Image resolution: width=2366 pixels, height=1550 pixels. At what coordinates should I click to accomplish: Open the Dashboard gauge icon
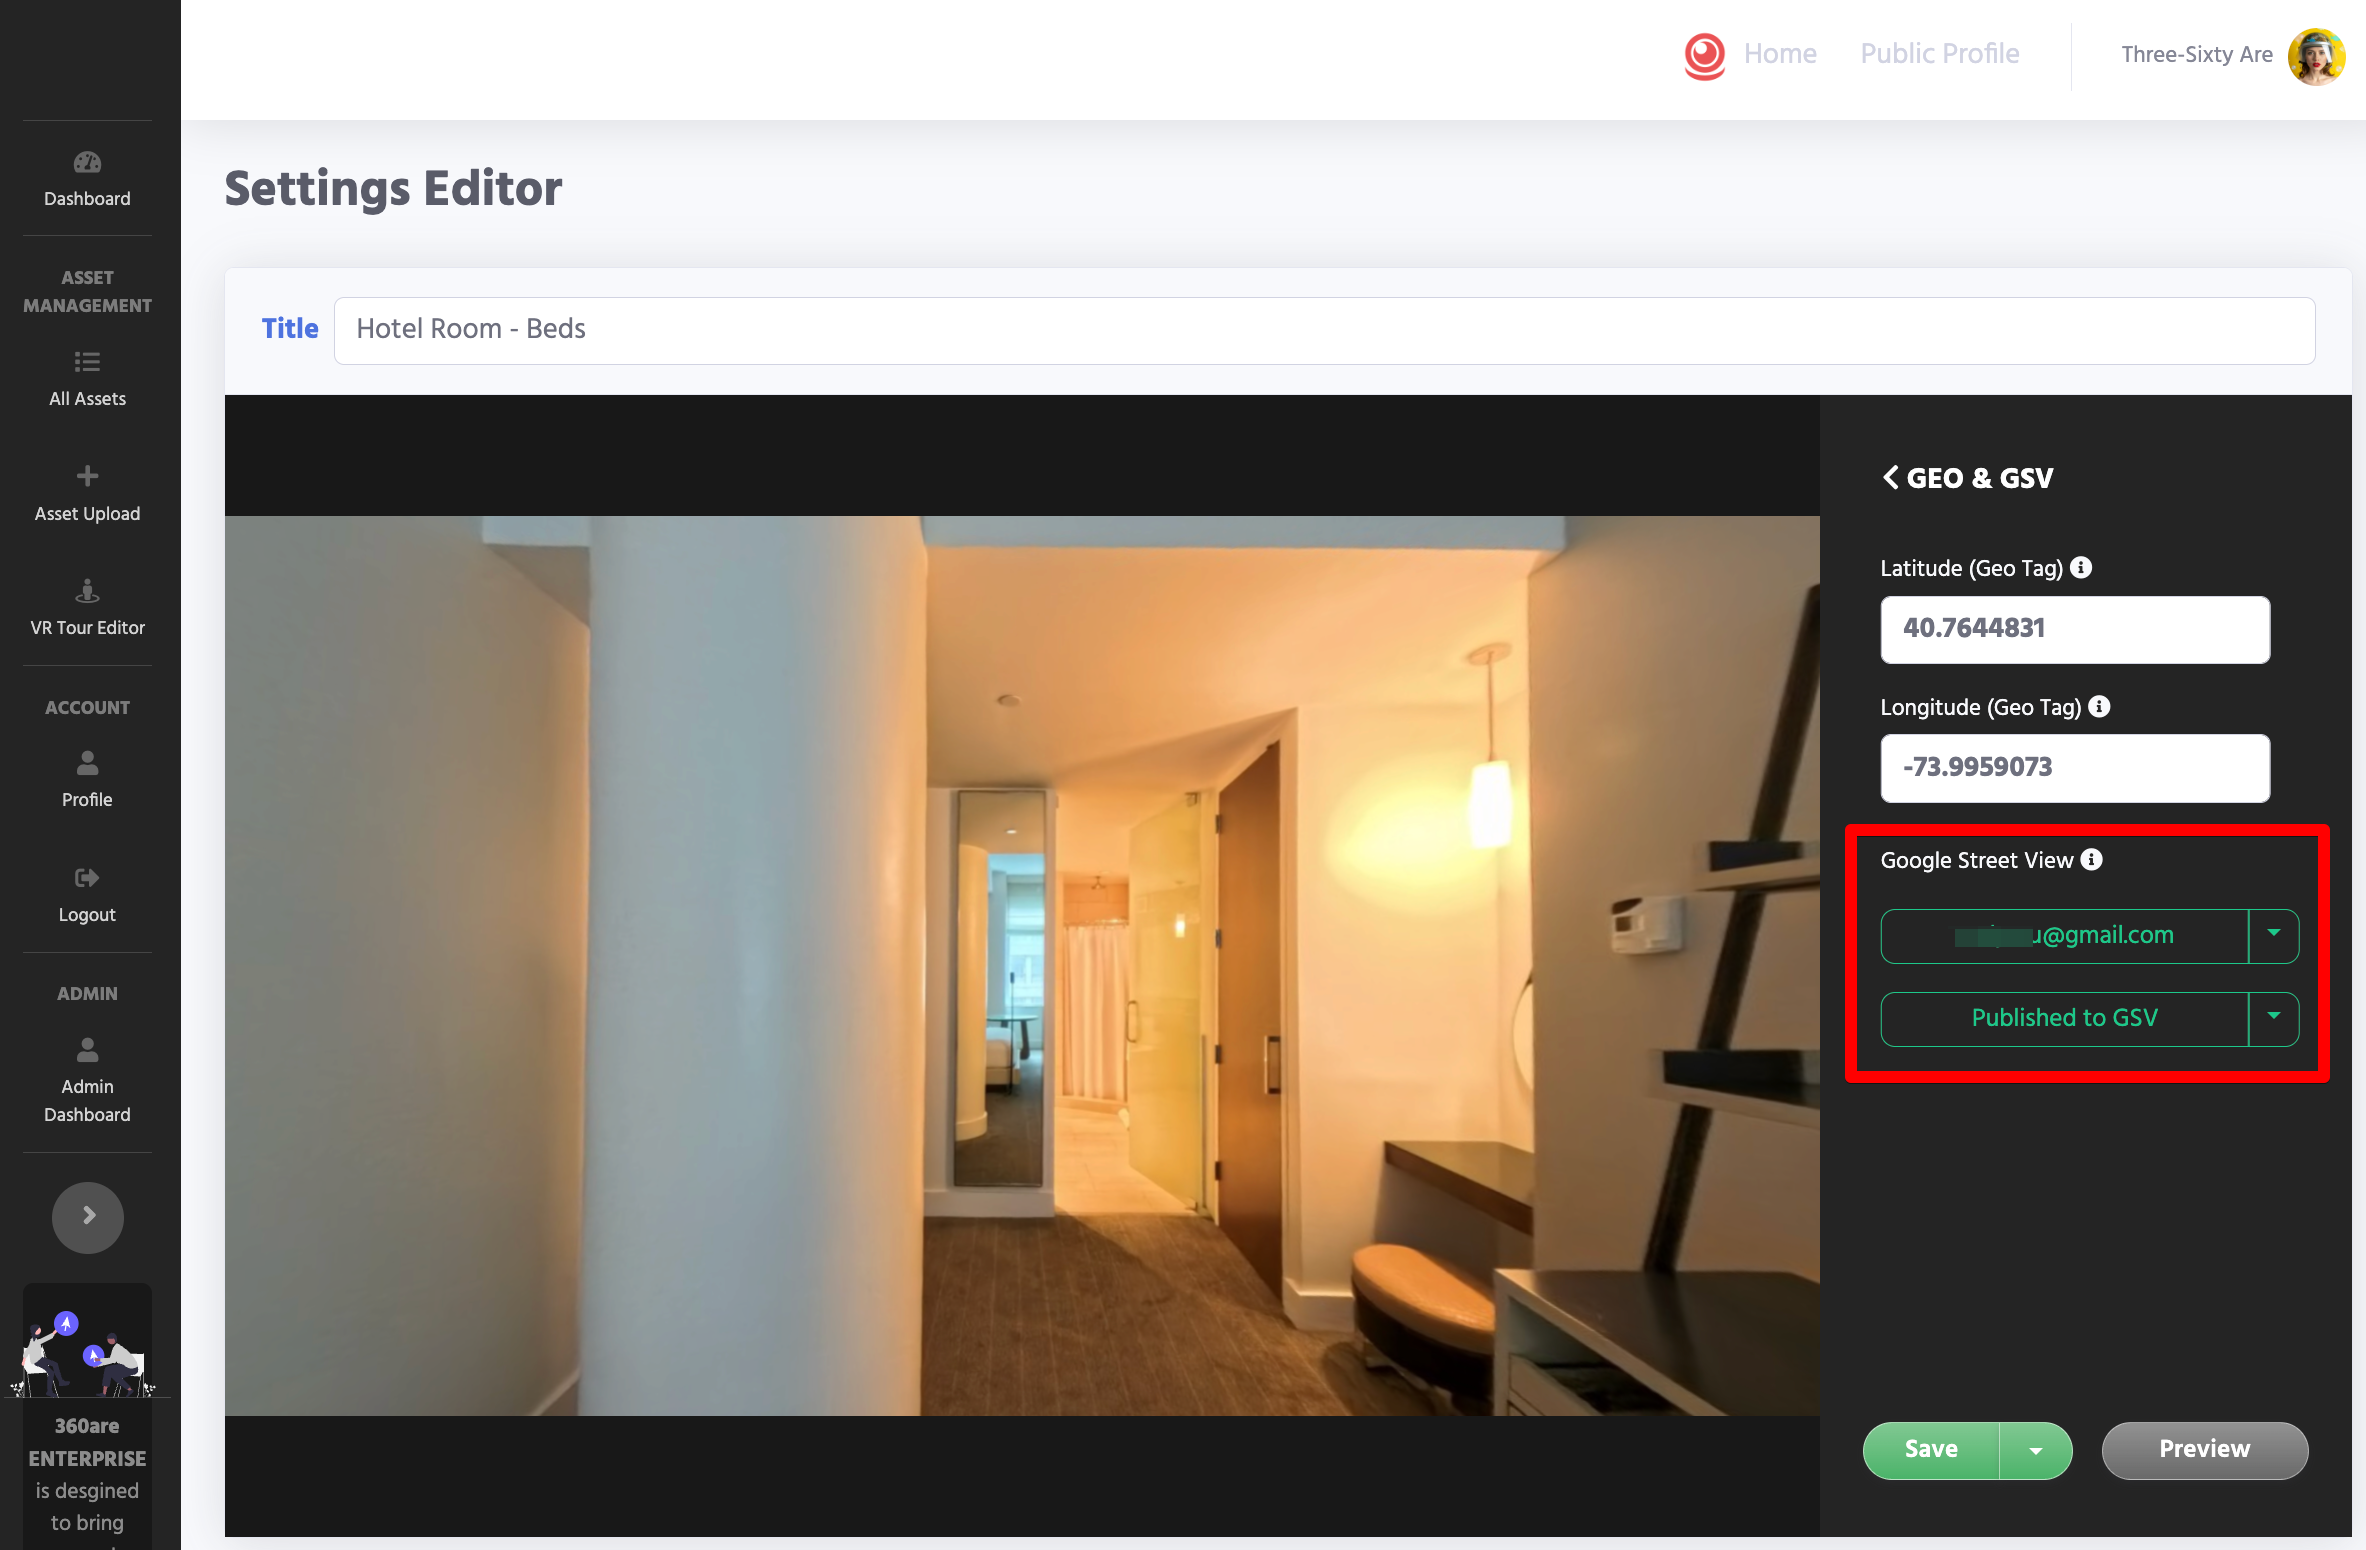coord(87,162)
